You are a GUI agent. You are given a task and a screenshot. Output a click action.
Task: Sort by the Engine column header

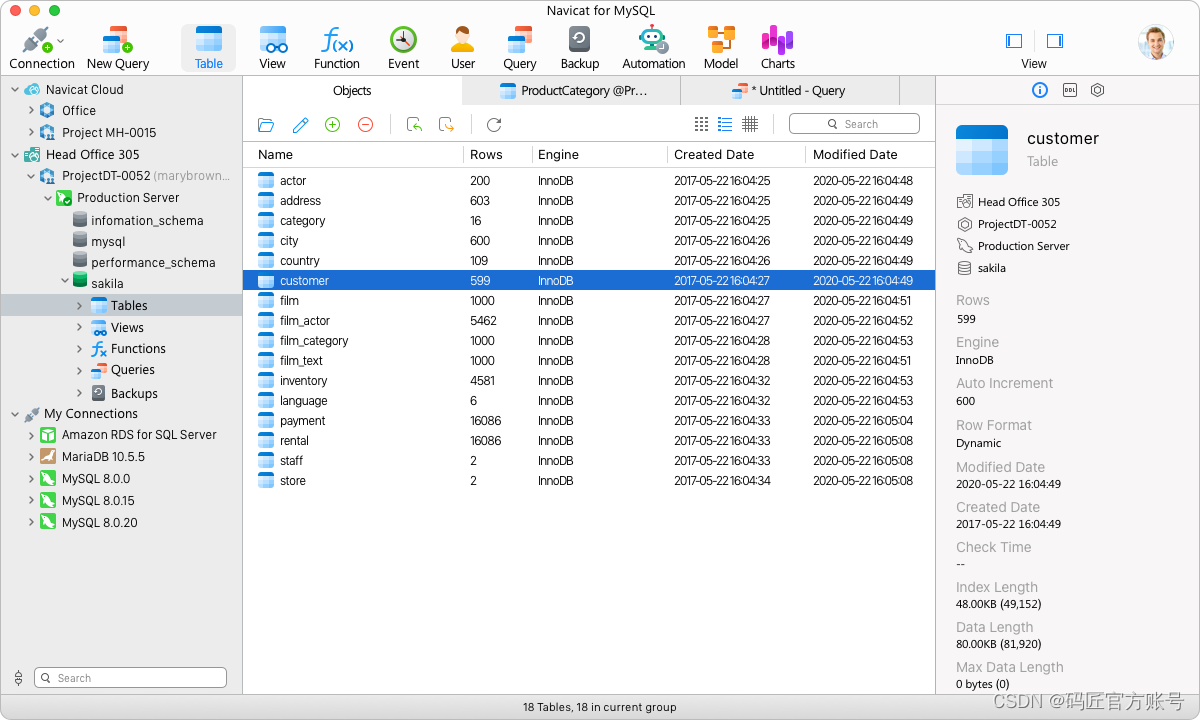(599, 155)
